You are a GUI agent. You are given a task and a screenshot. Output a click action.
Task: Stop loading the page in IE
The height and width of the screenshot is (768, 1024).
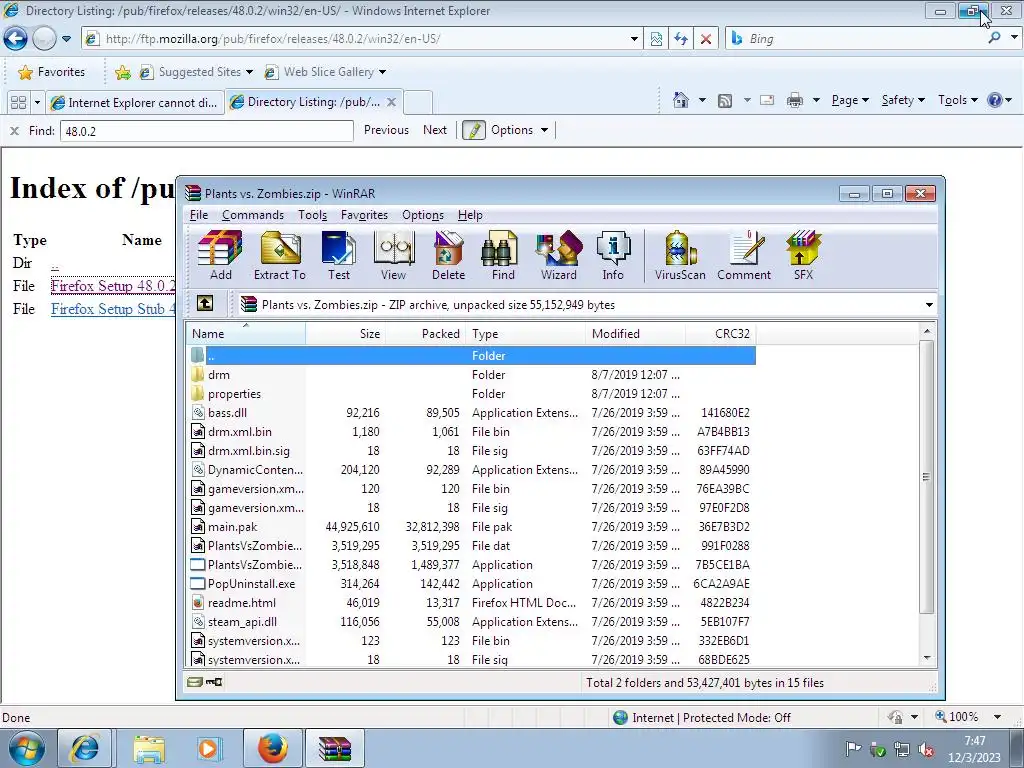[705, 39]
